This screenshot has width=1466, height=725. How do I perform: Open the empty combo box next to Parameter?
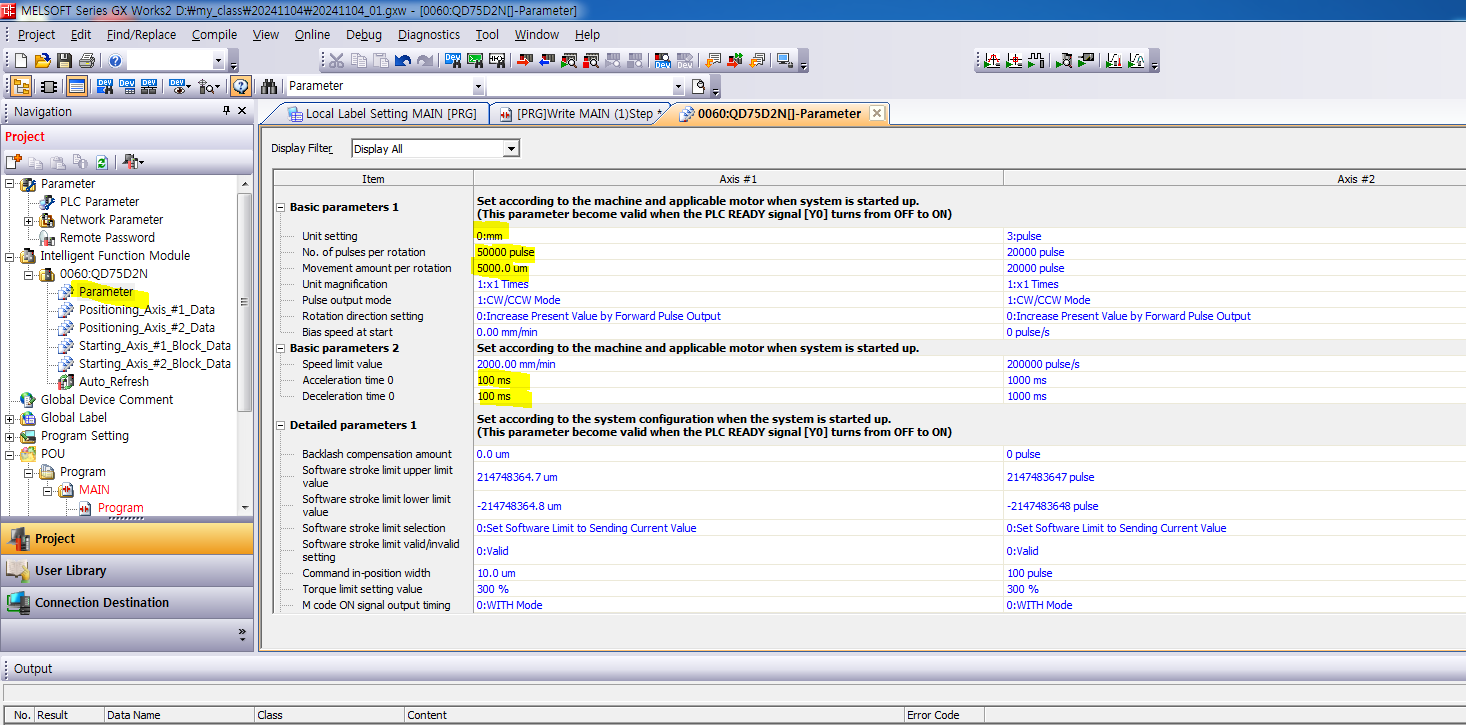click(x=679, y=86)
